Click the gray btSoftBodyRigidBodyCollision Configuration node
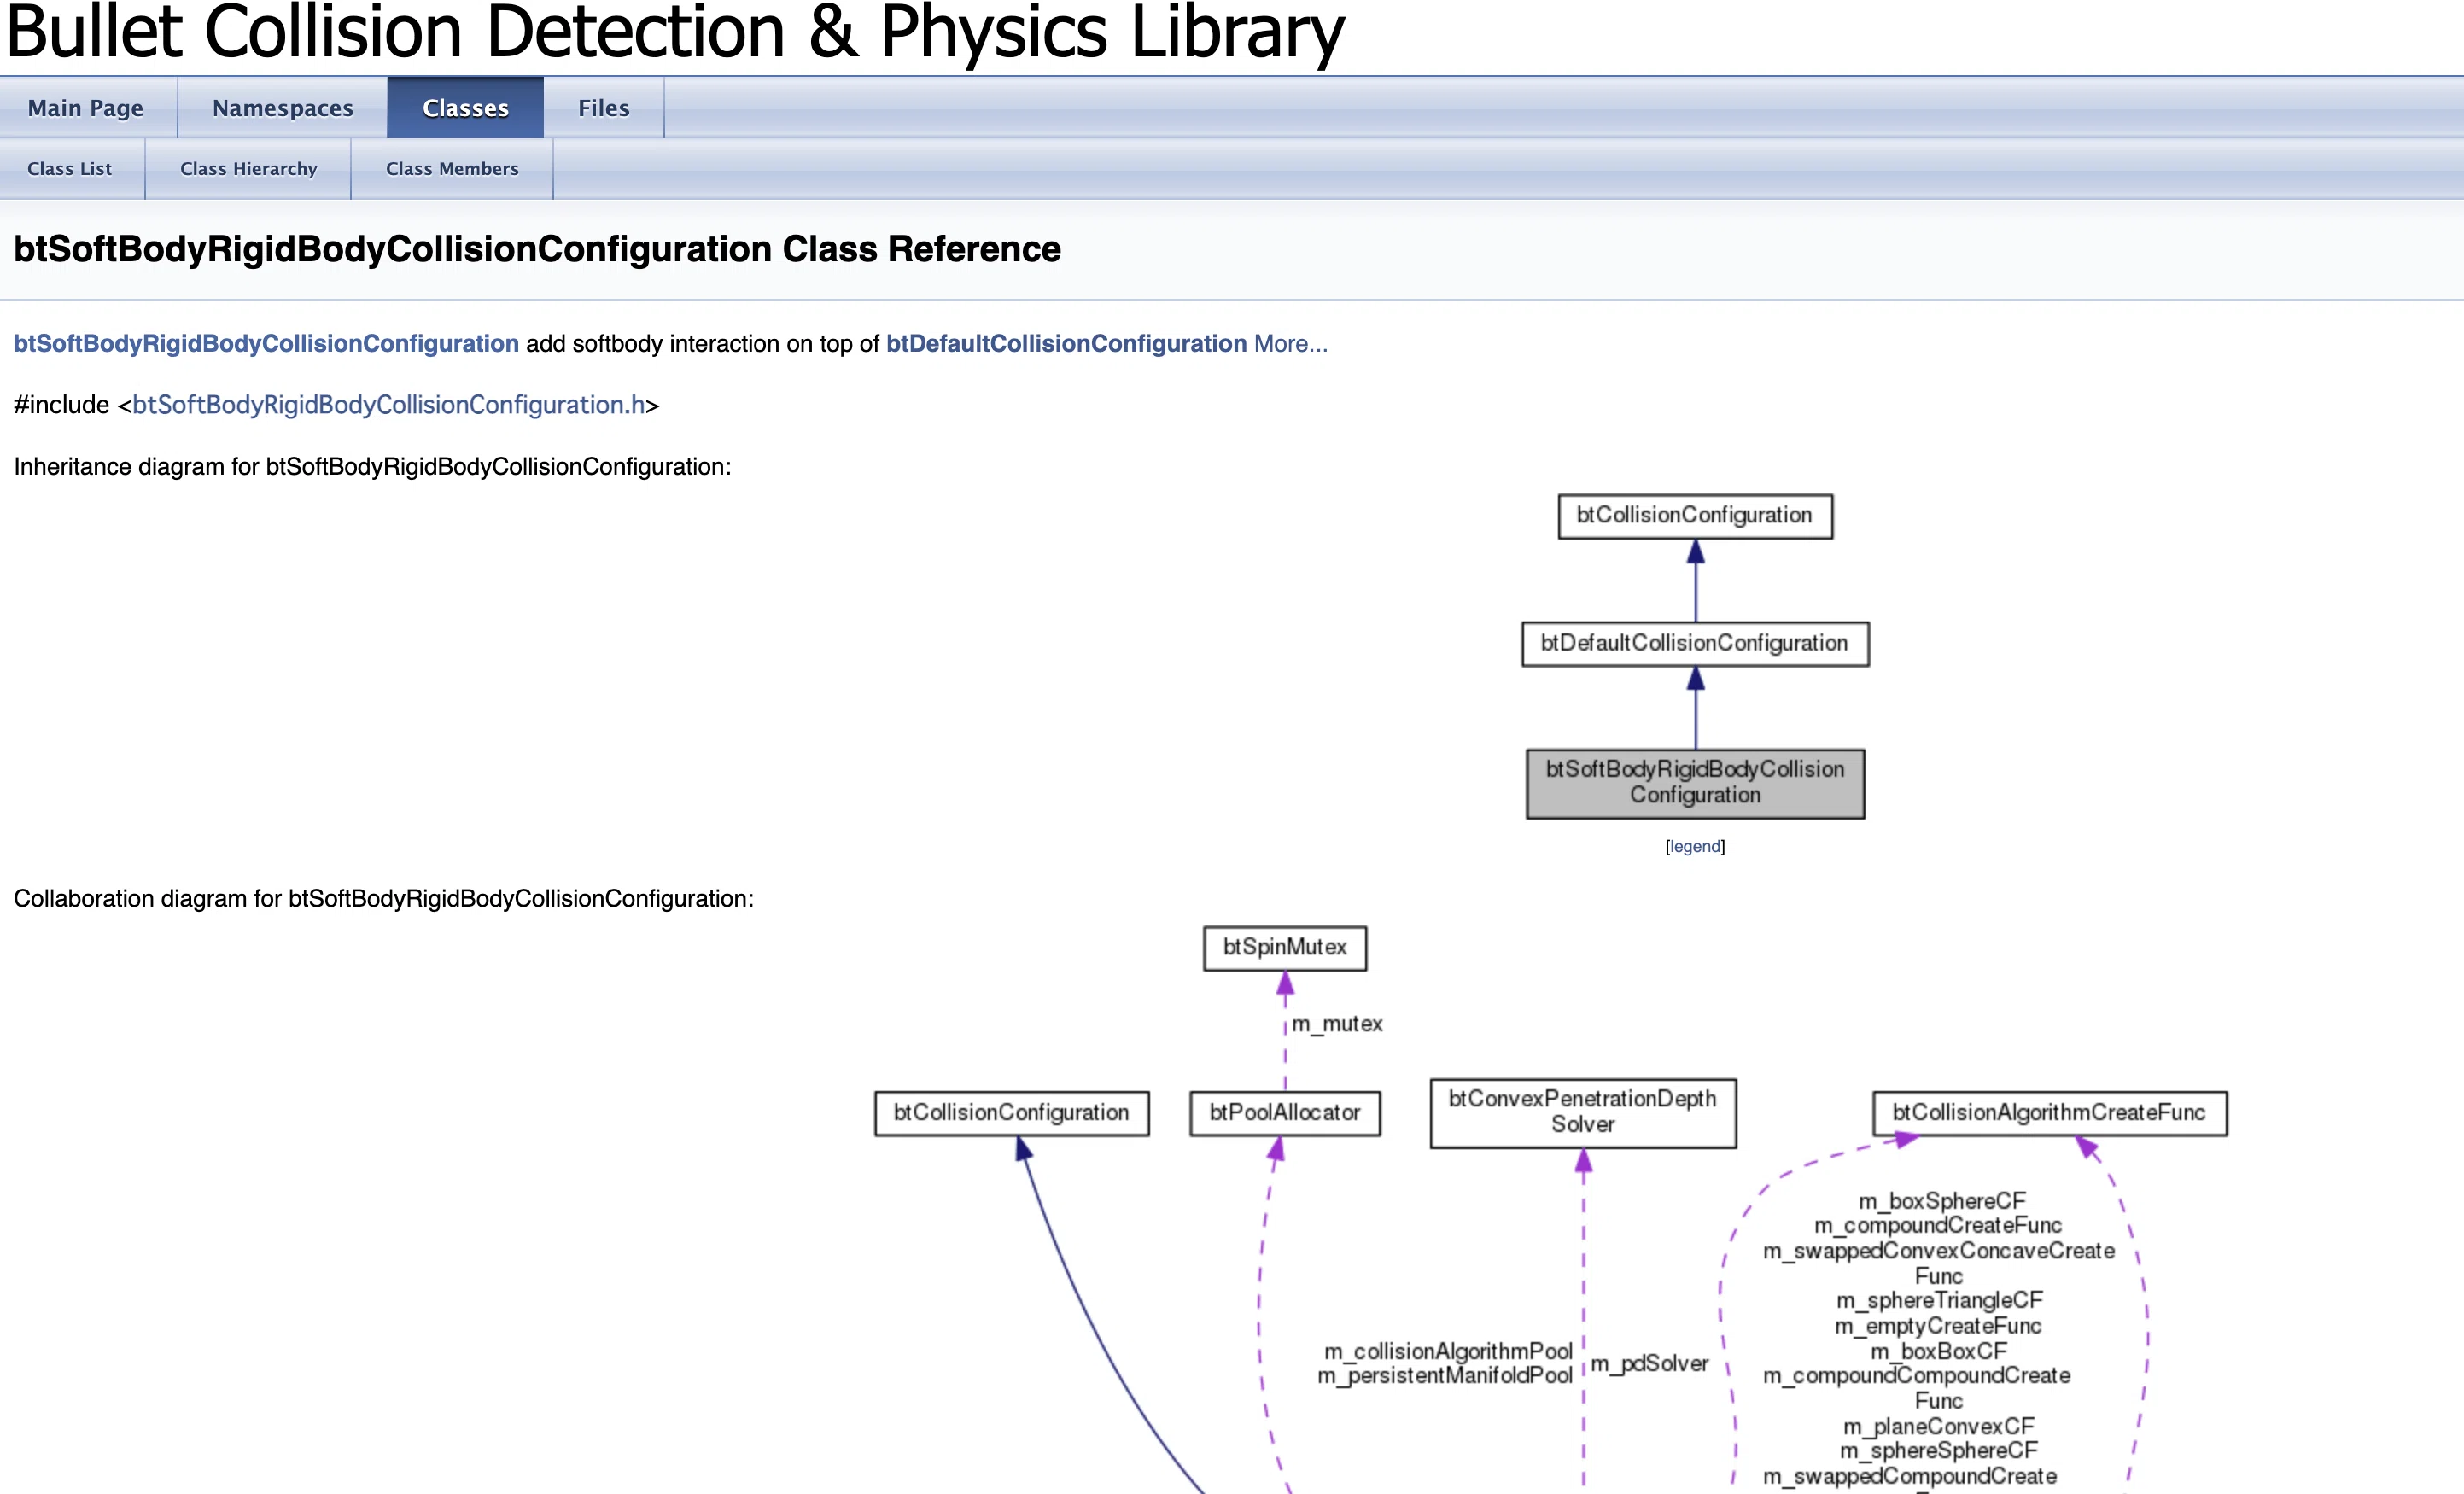Image resolution: width=2464 pixels, height=1494 pixels. coord(1695,784)
